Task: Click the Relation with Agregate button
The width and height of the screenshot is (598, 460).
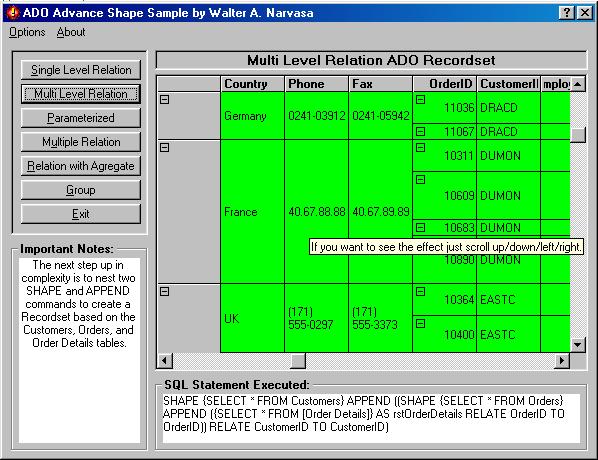Action: point(81,166)
